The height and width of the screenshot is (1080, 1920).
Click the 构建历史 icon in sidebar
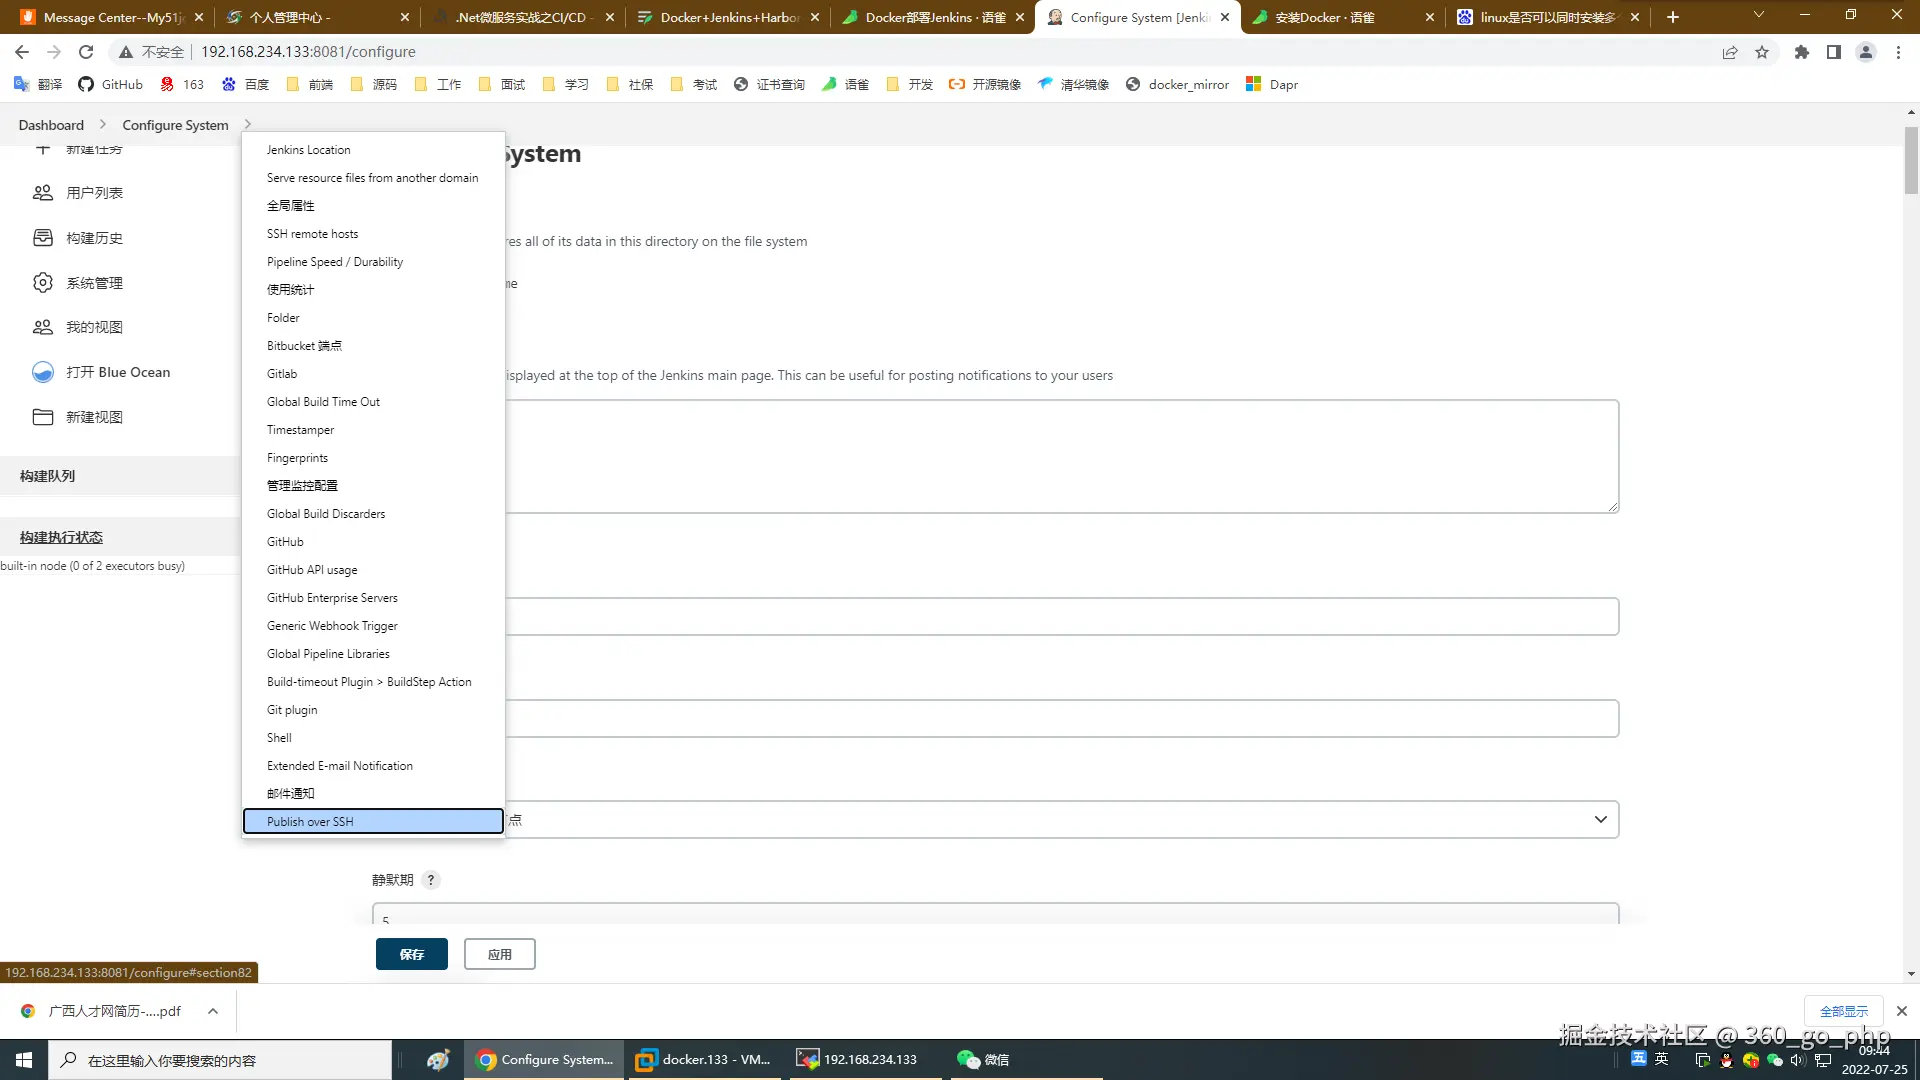point(42,238)
